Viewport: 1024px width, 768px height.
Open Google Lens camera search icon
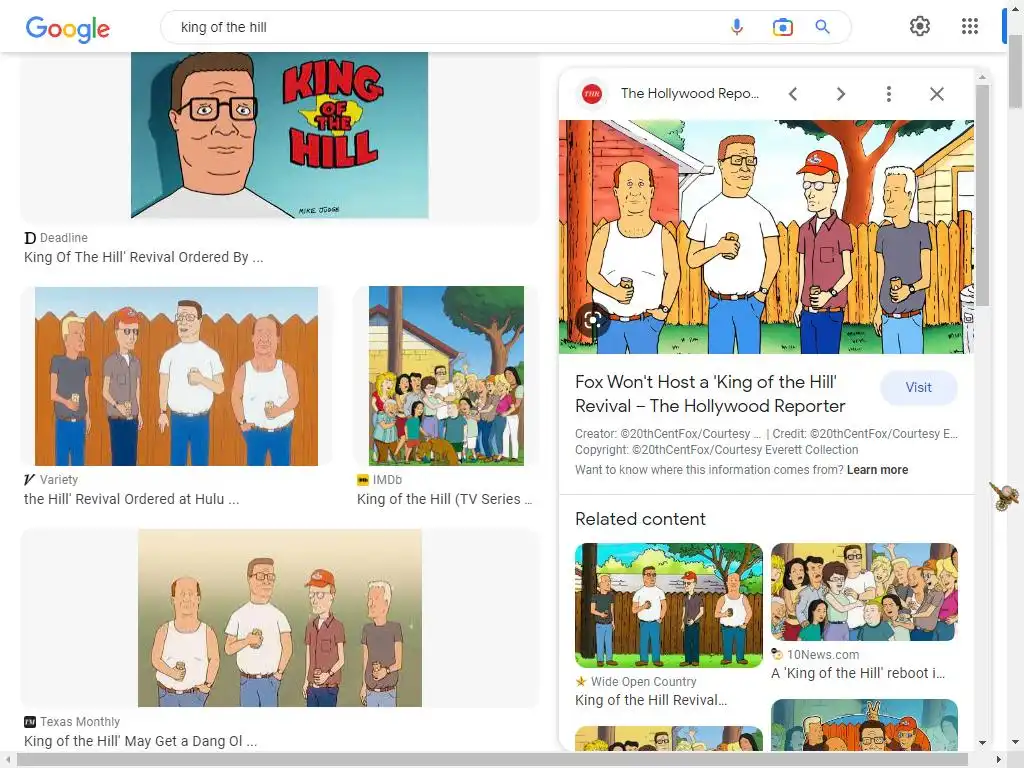coord(782,27)
